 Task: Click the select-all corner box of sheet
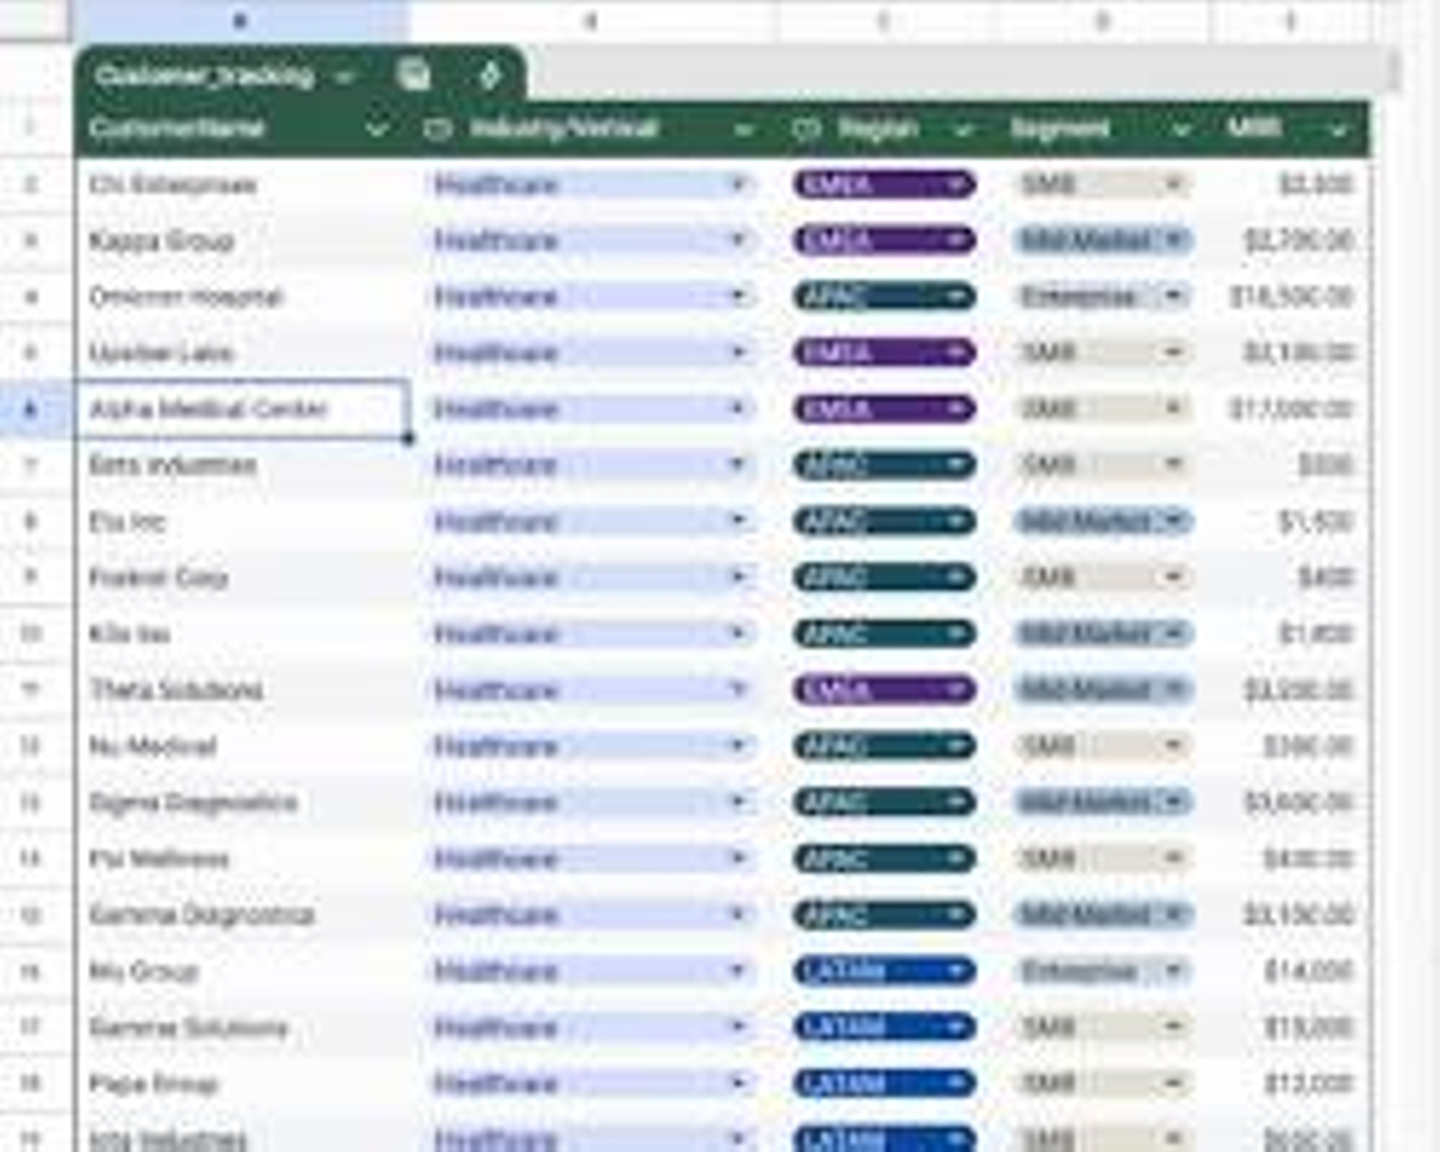pos(35,19)
